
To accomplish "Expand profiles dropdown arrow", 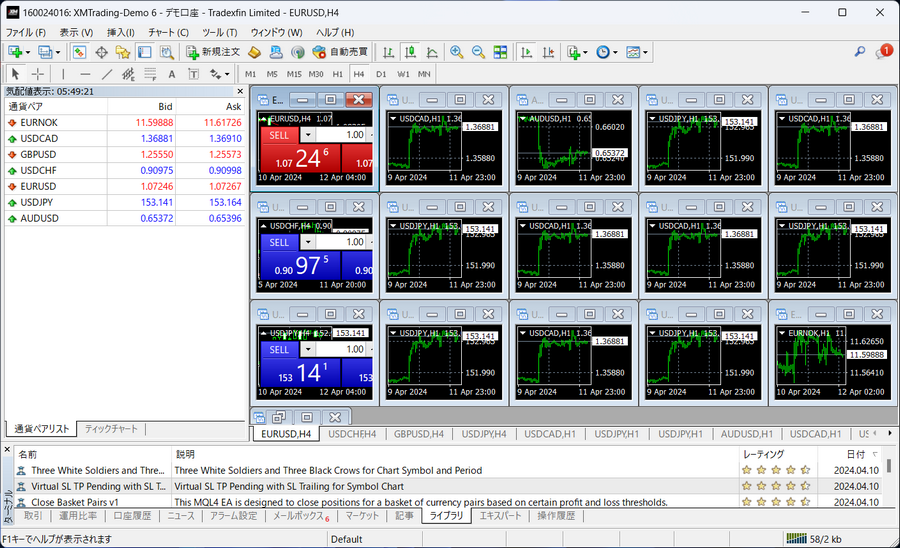I will 57,53.
